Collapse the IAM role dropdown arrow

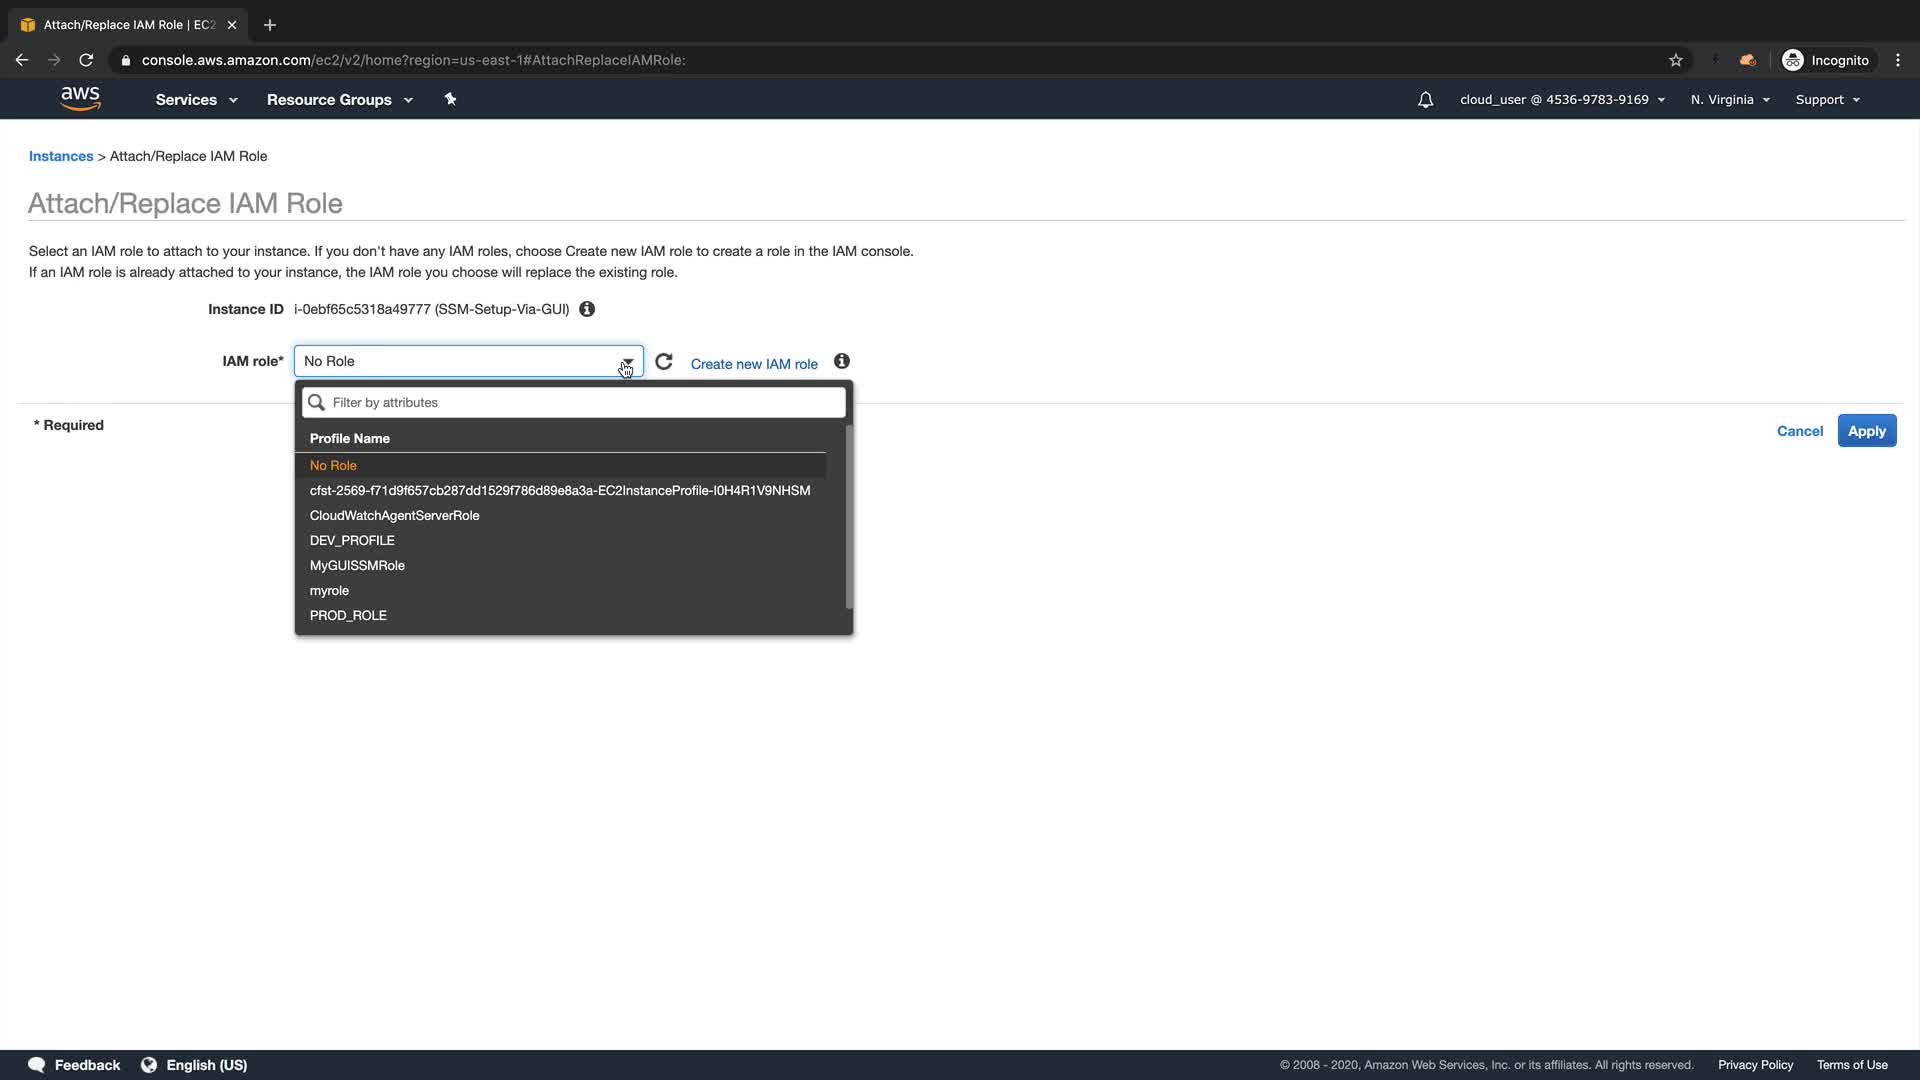627,362
